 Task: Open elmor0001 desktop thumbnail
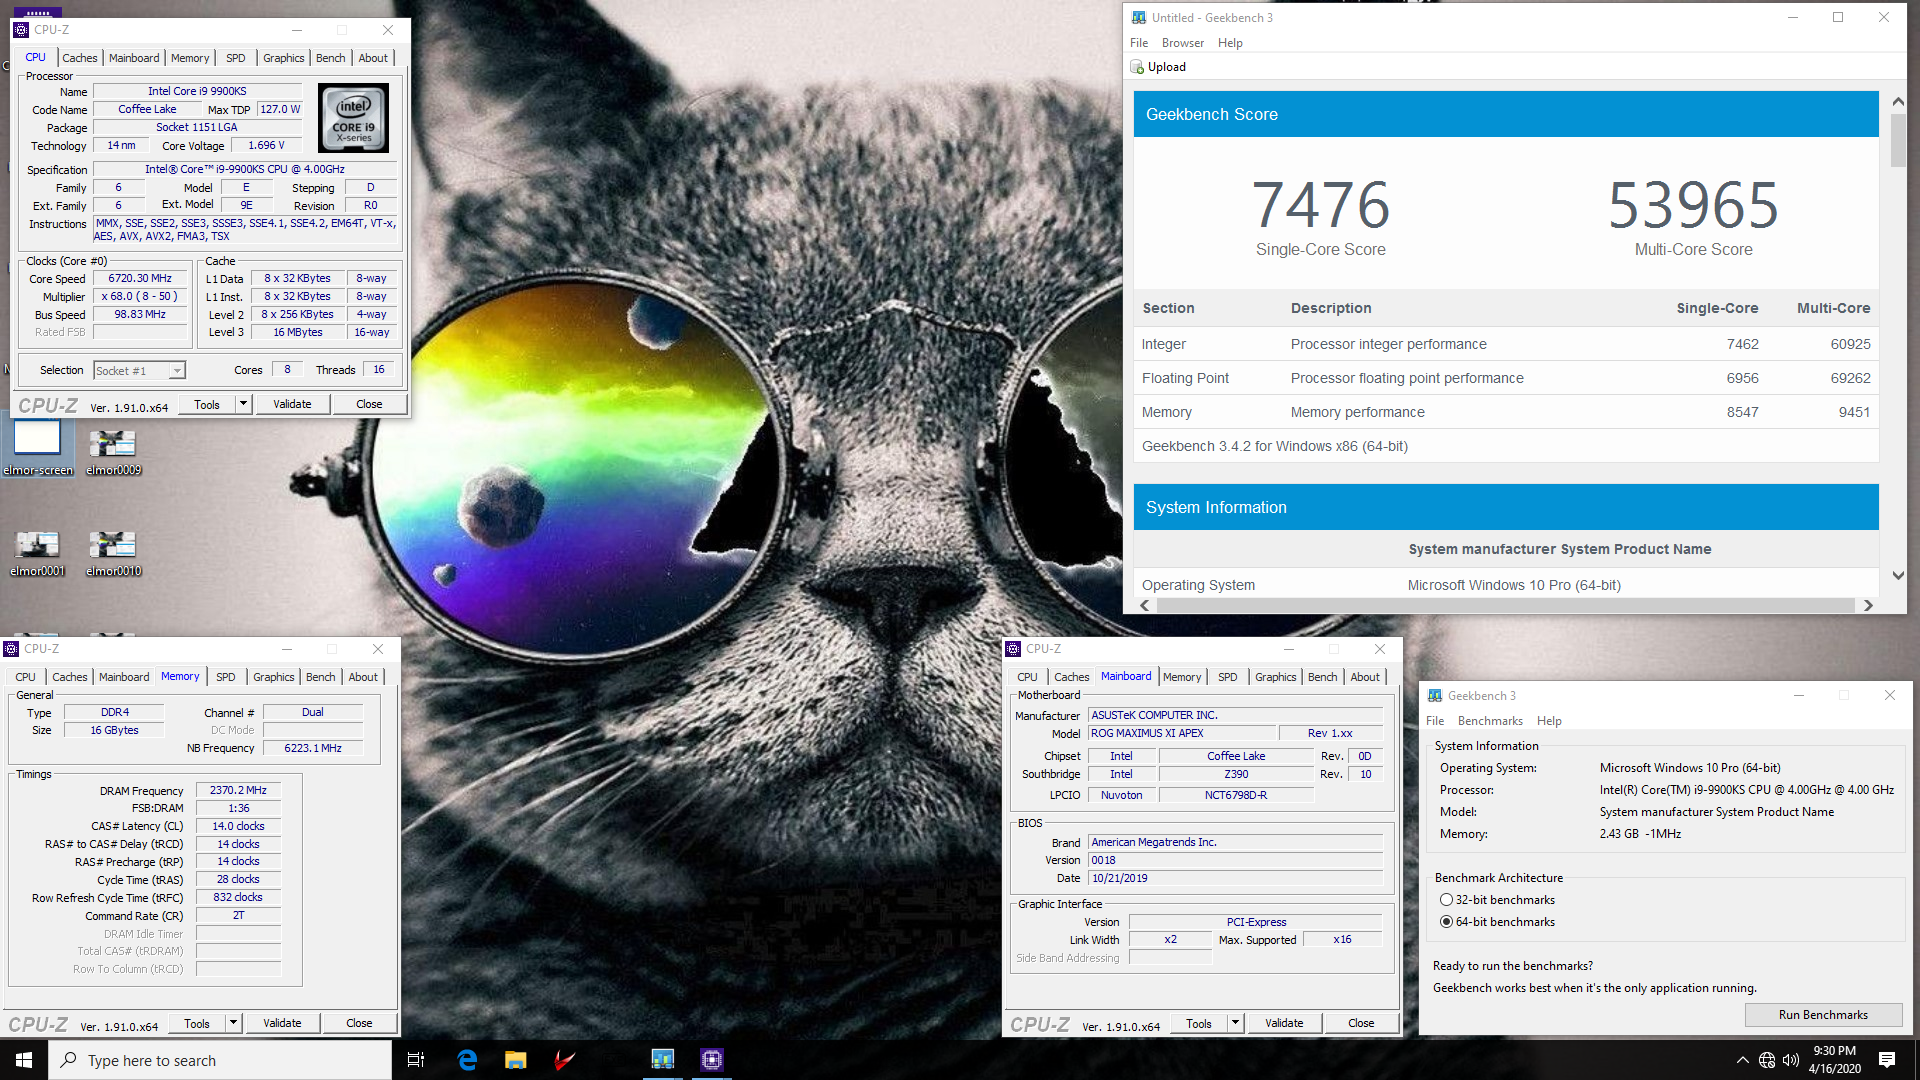[37, 553]
